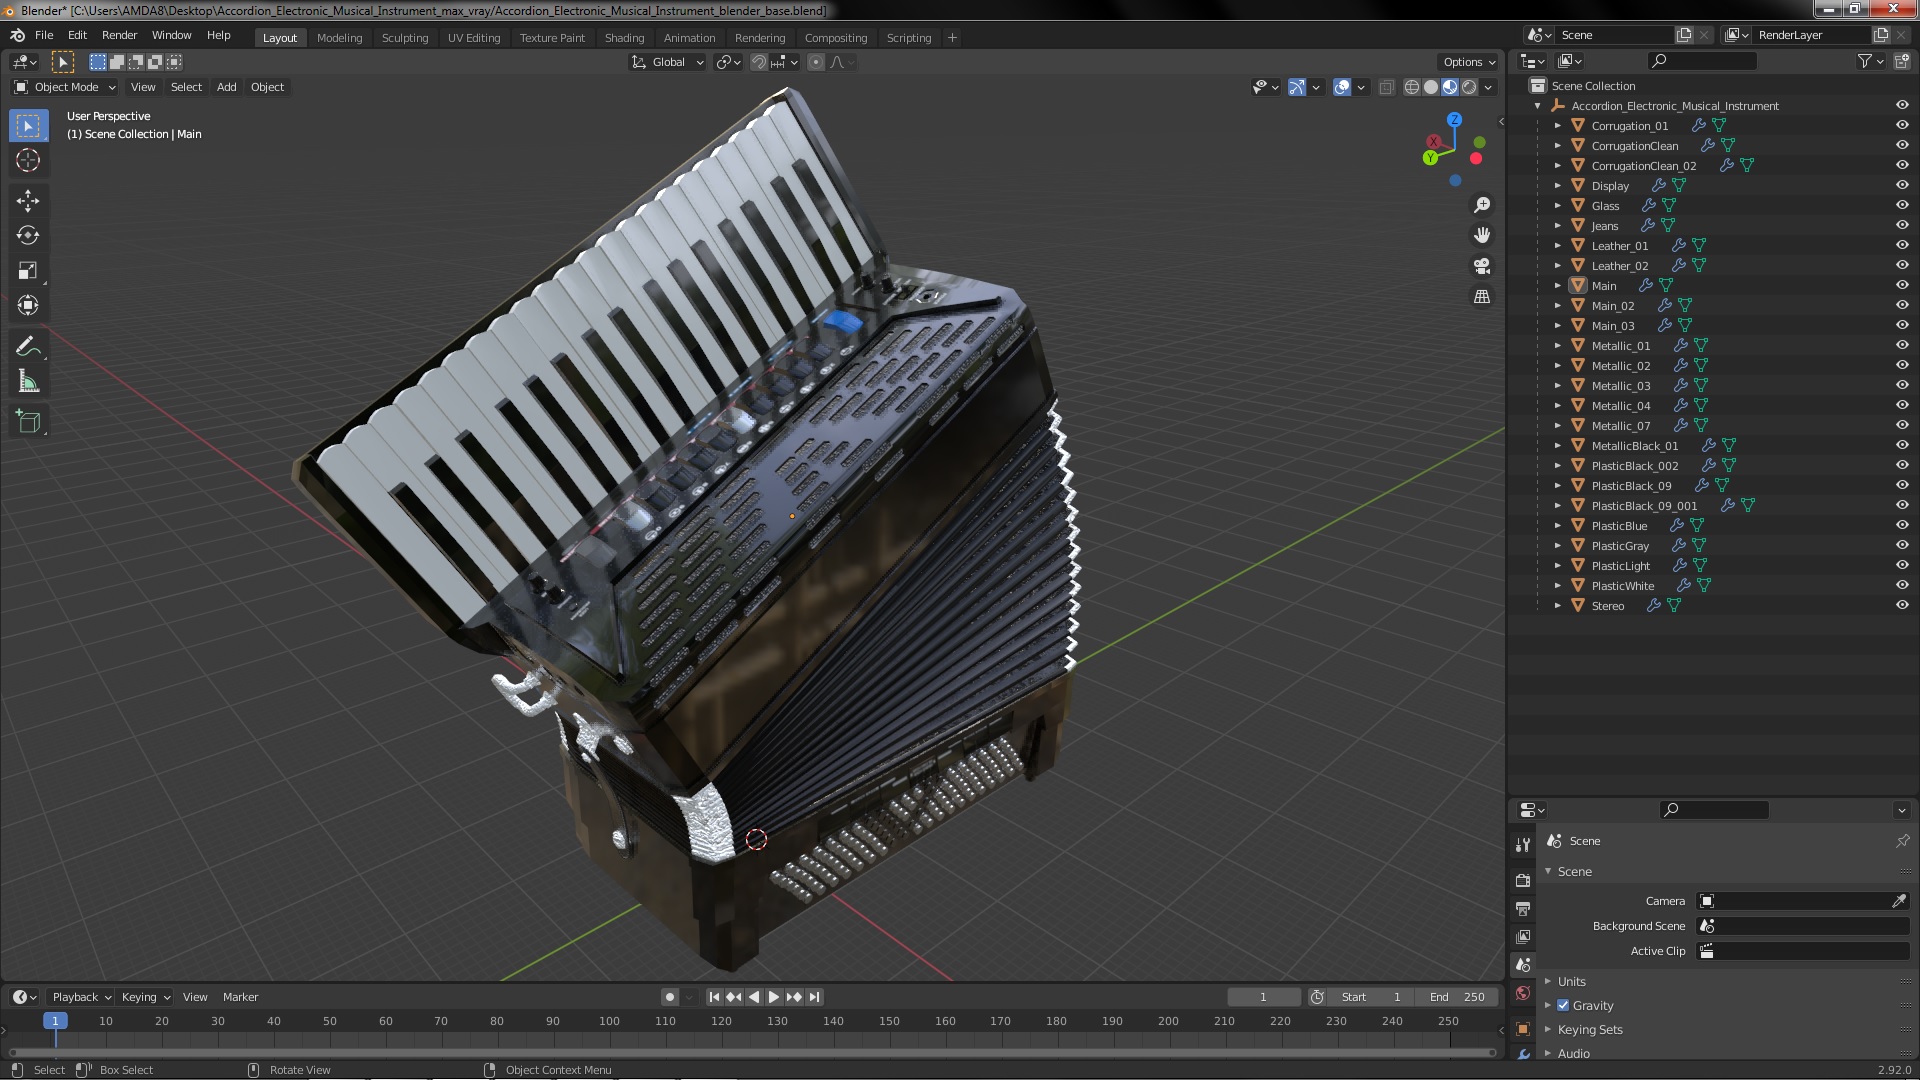Select the Scale tool in toolbar
1920x1080 pixels.
pyautogui.click(x=28, y=271)
